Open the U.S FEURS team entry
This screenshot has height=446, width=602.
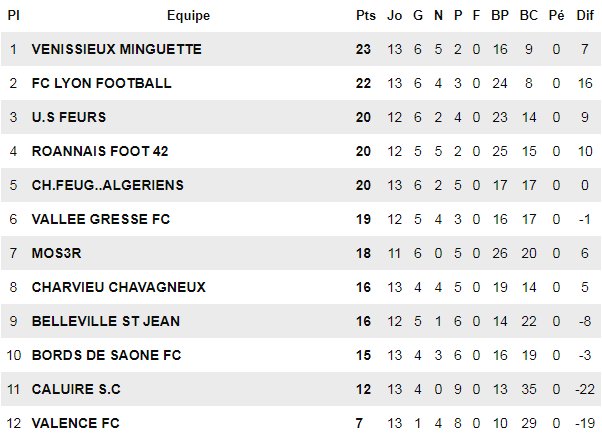click(x=69, y=117)
